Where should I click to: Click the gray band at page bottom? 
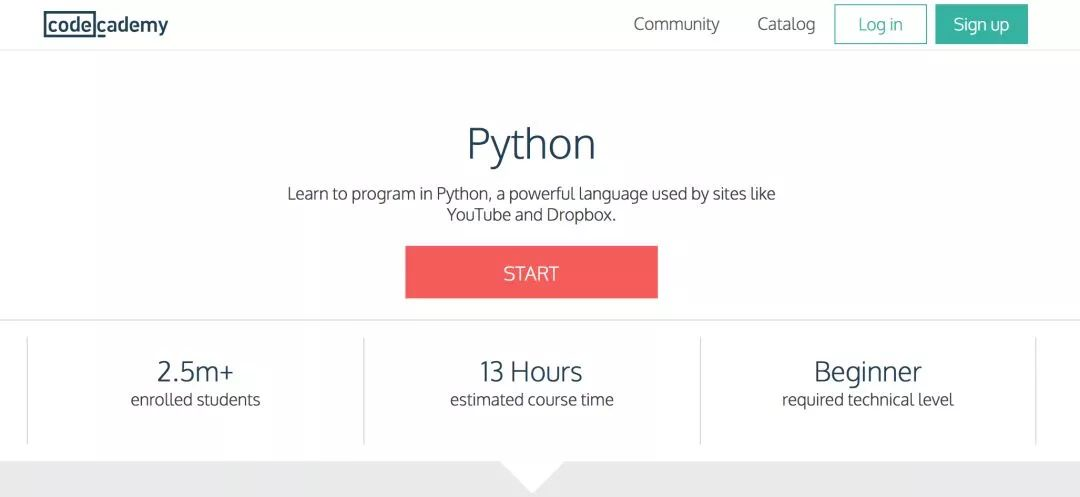(x=250, y=480)
